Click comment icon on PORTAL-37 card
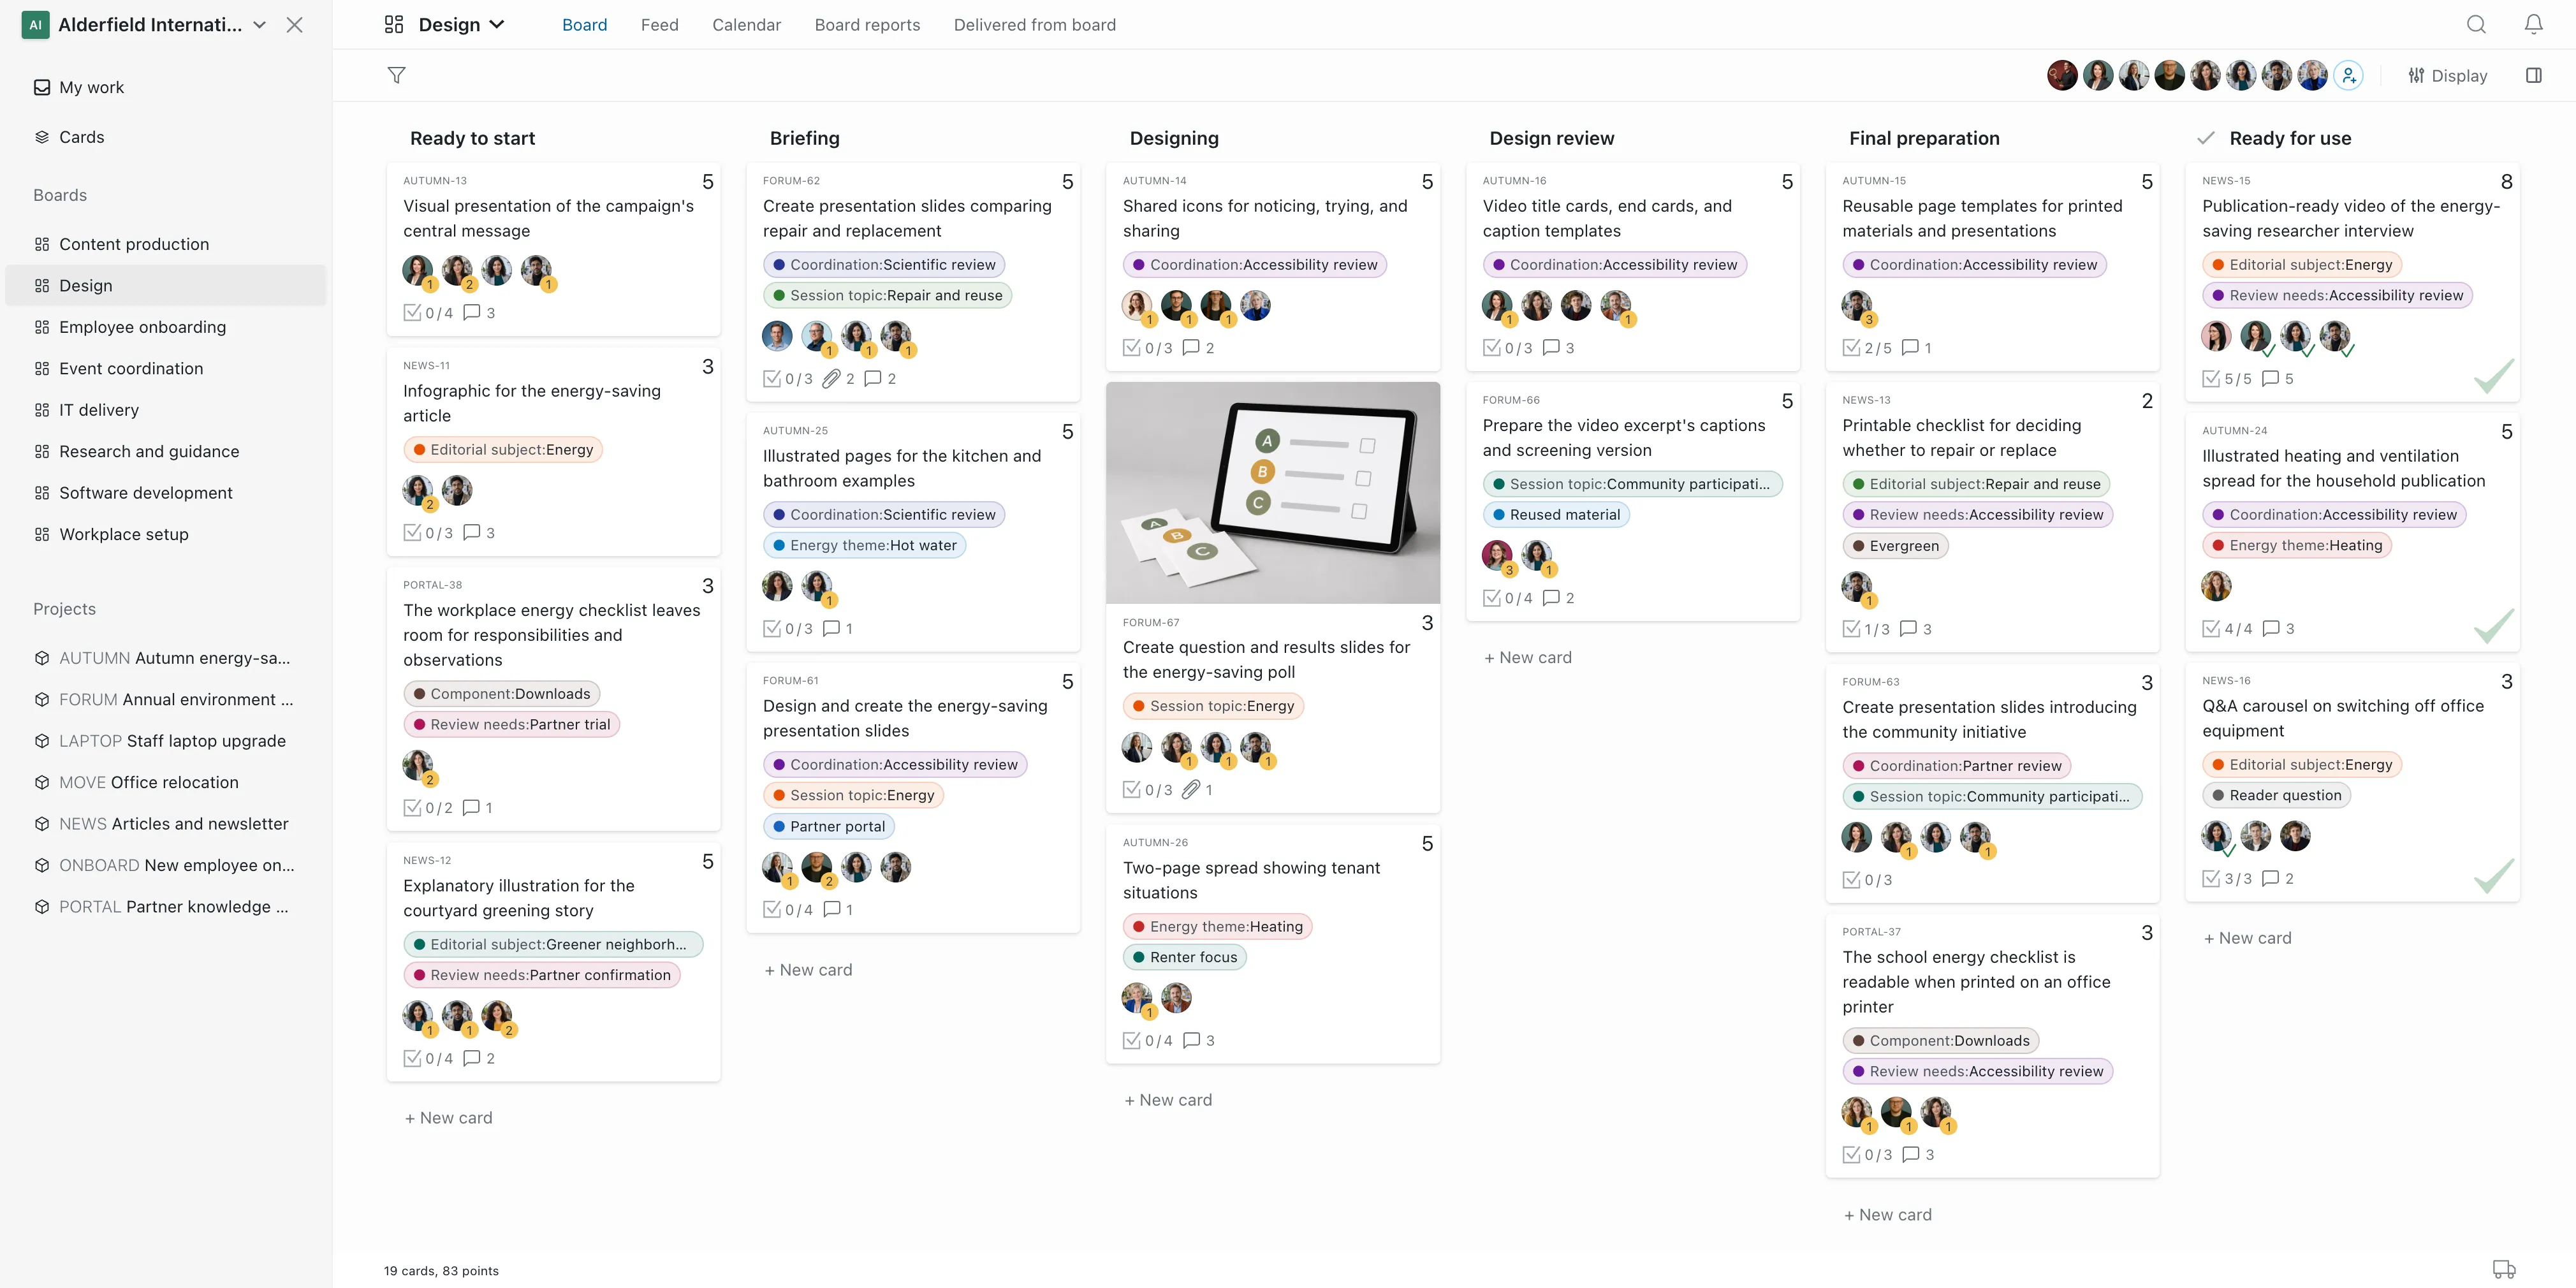2576x1288 pixels. [1910, 1154]
